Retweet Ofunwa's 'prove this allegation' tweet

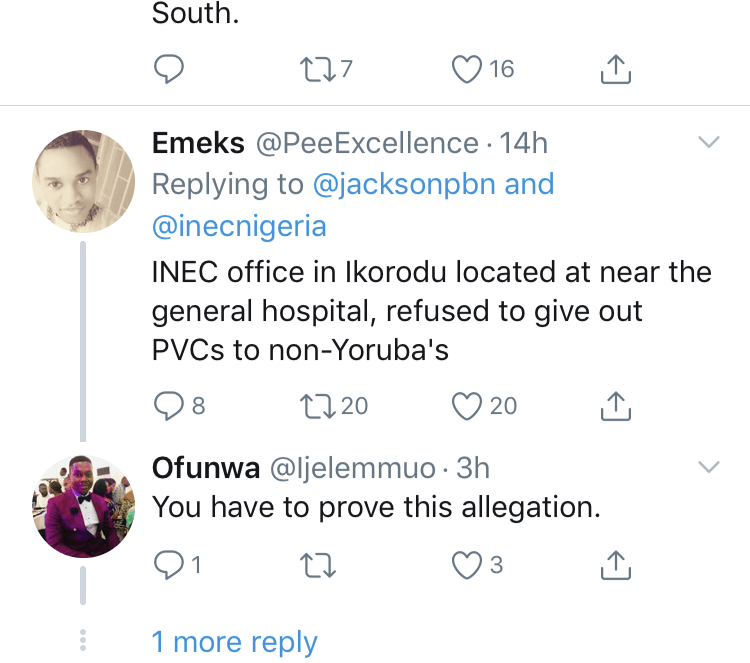[x=317, y=565]
